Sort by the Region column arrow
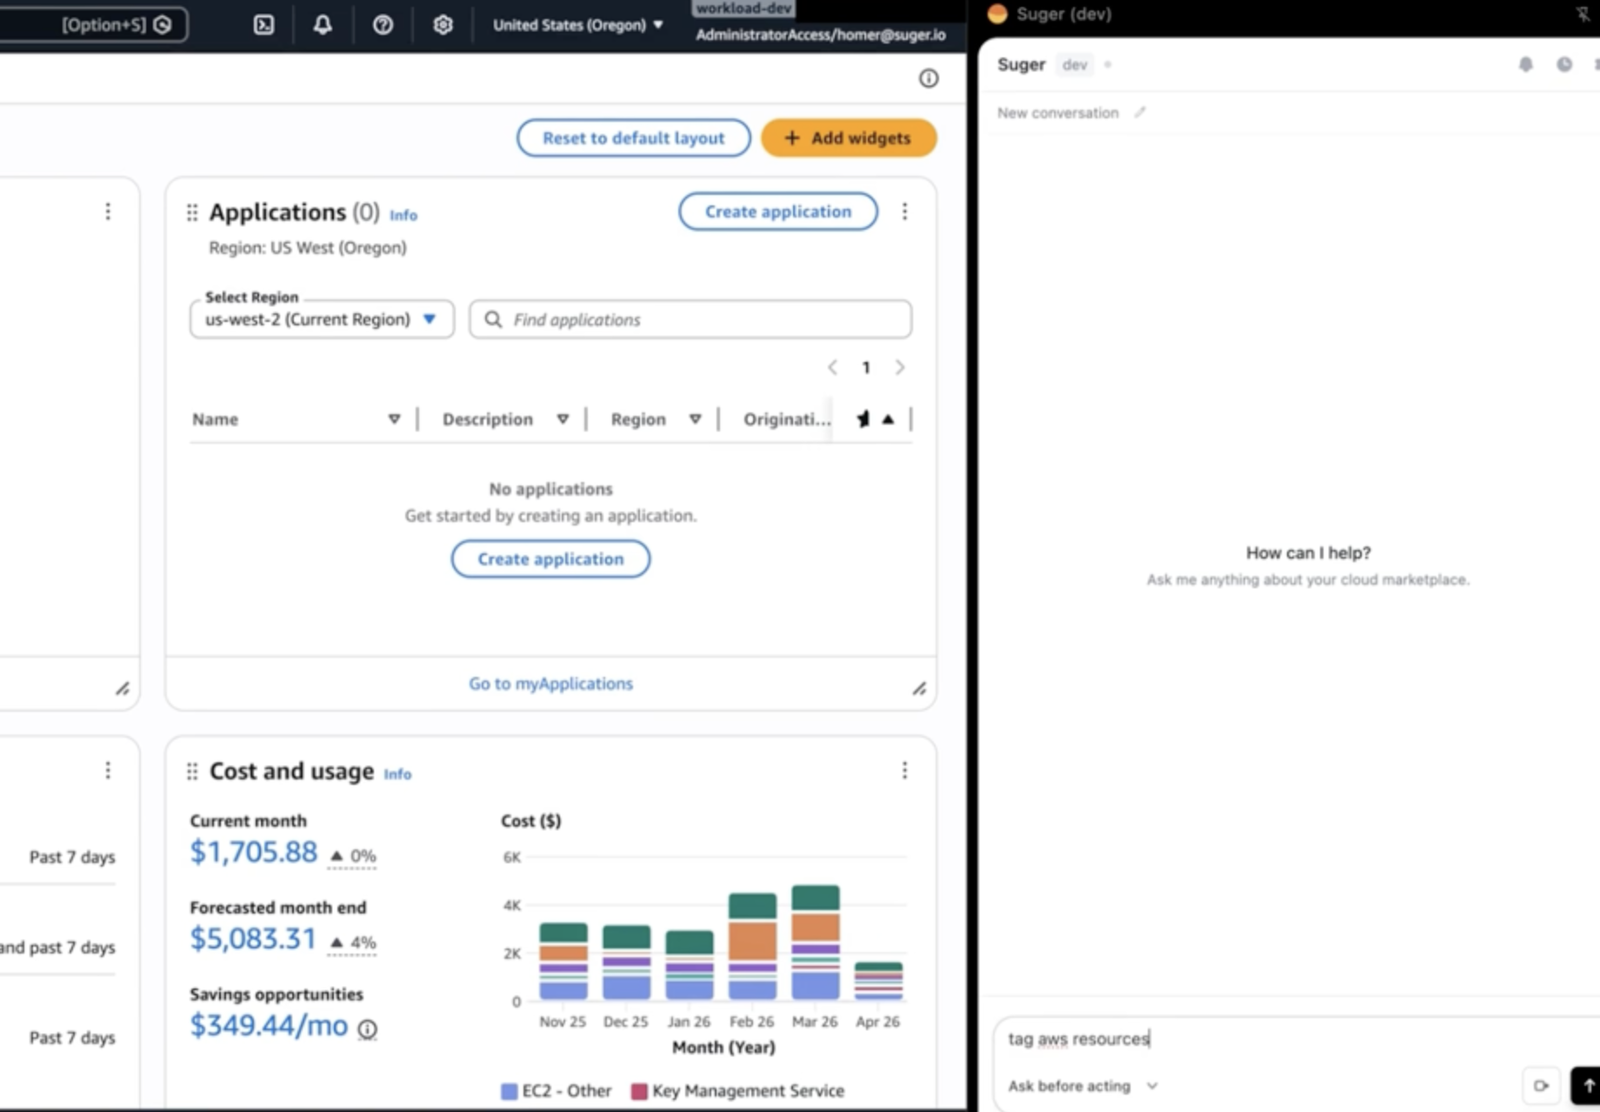Viewport: 1600px width, 1112px height. pyautogui.click(x=695, y=419)
